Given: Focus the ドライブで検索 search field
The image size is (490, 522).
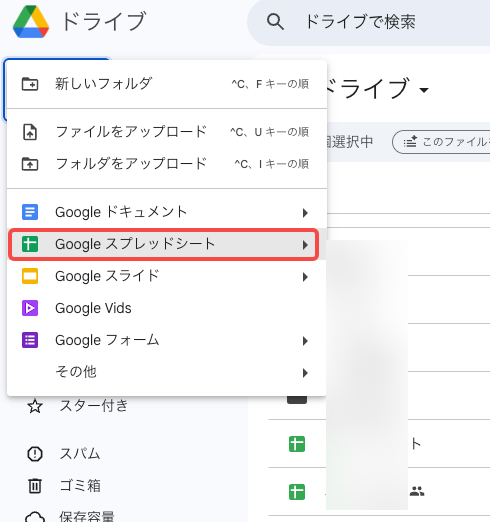Looking at the screenshot, I should (368, 22).
